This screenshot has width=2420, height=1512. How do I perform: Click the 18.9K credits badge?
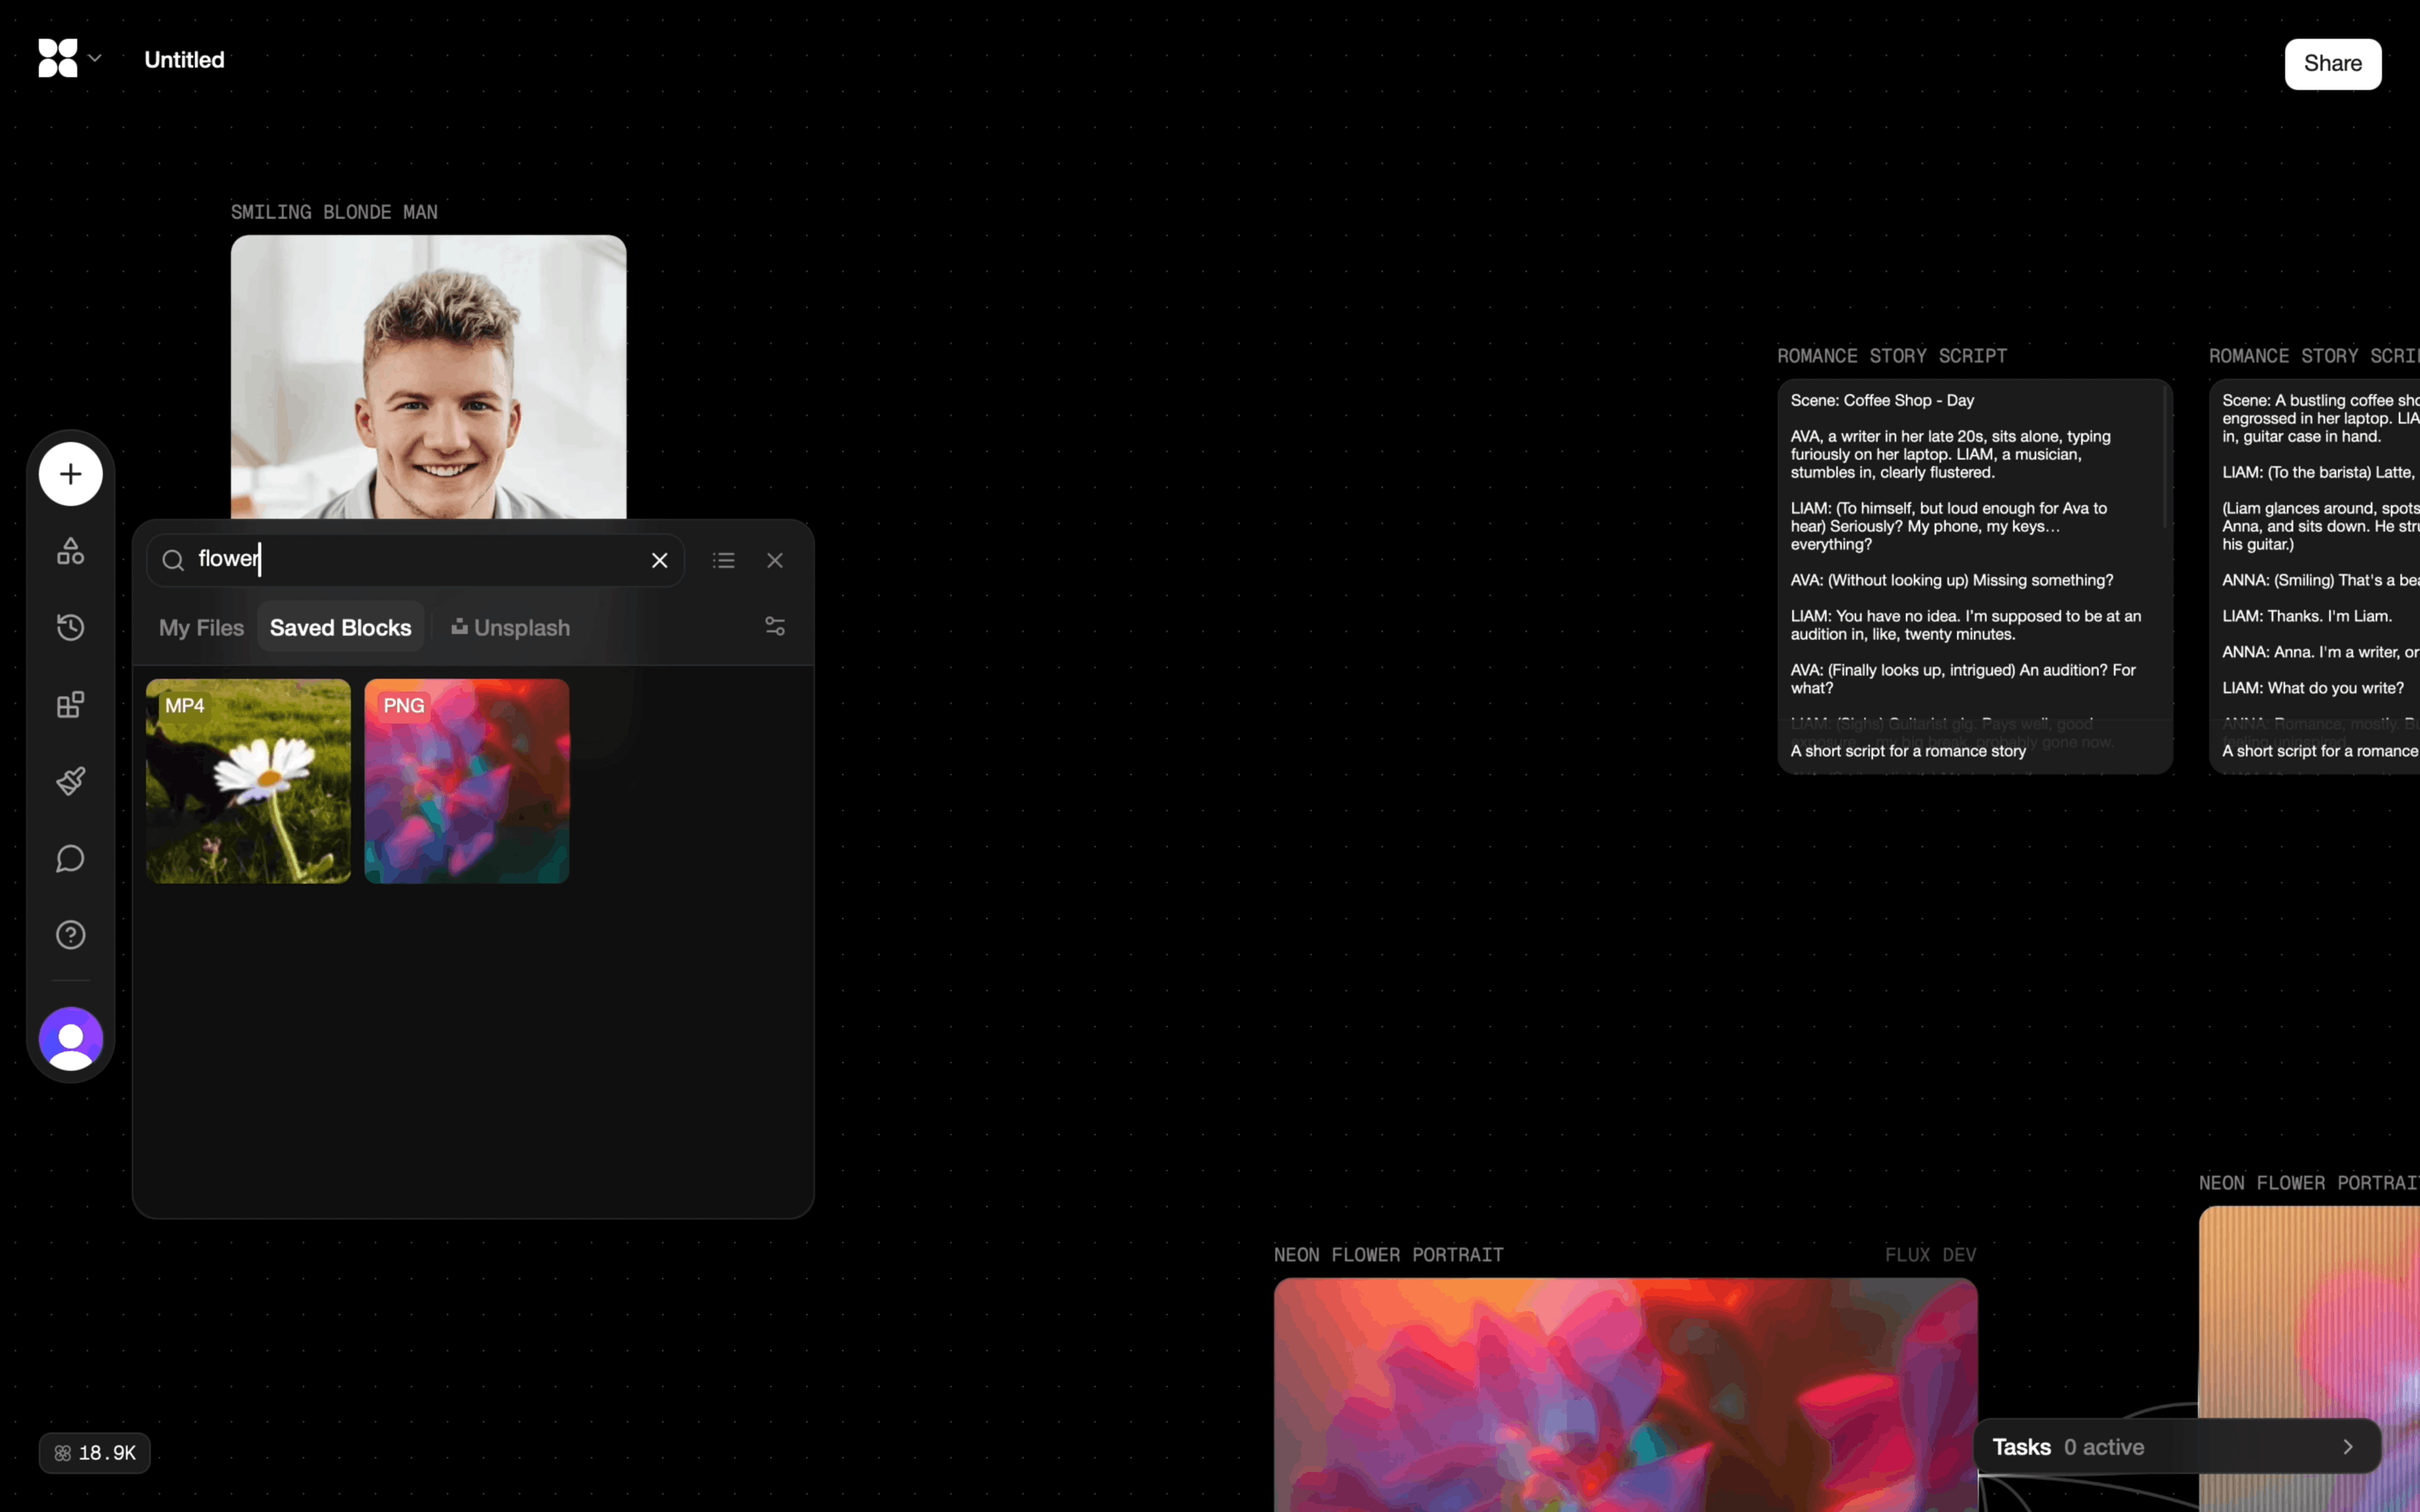pos(95,1453)
